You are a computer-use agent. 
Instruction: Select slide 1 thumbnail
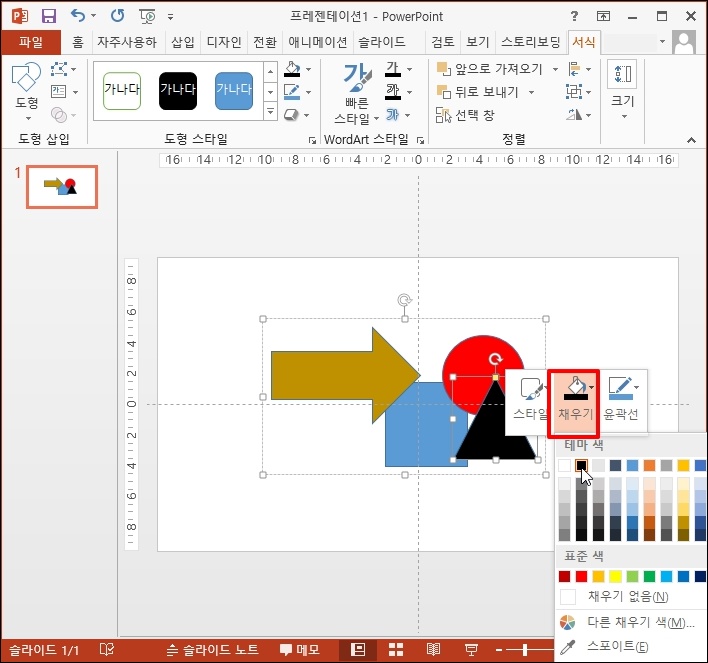coord(62,187)
